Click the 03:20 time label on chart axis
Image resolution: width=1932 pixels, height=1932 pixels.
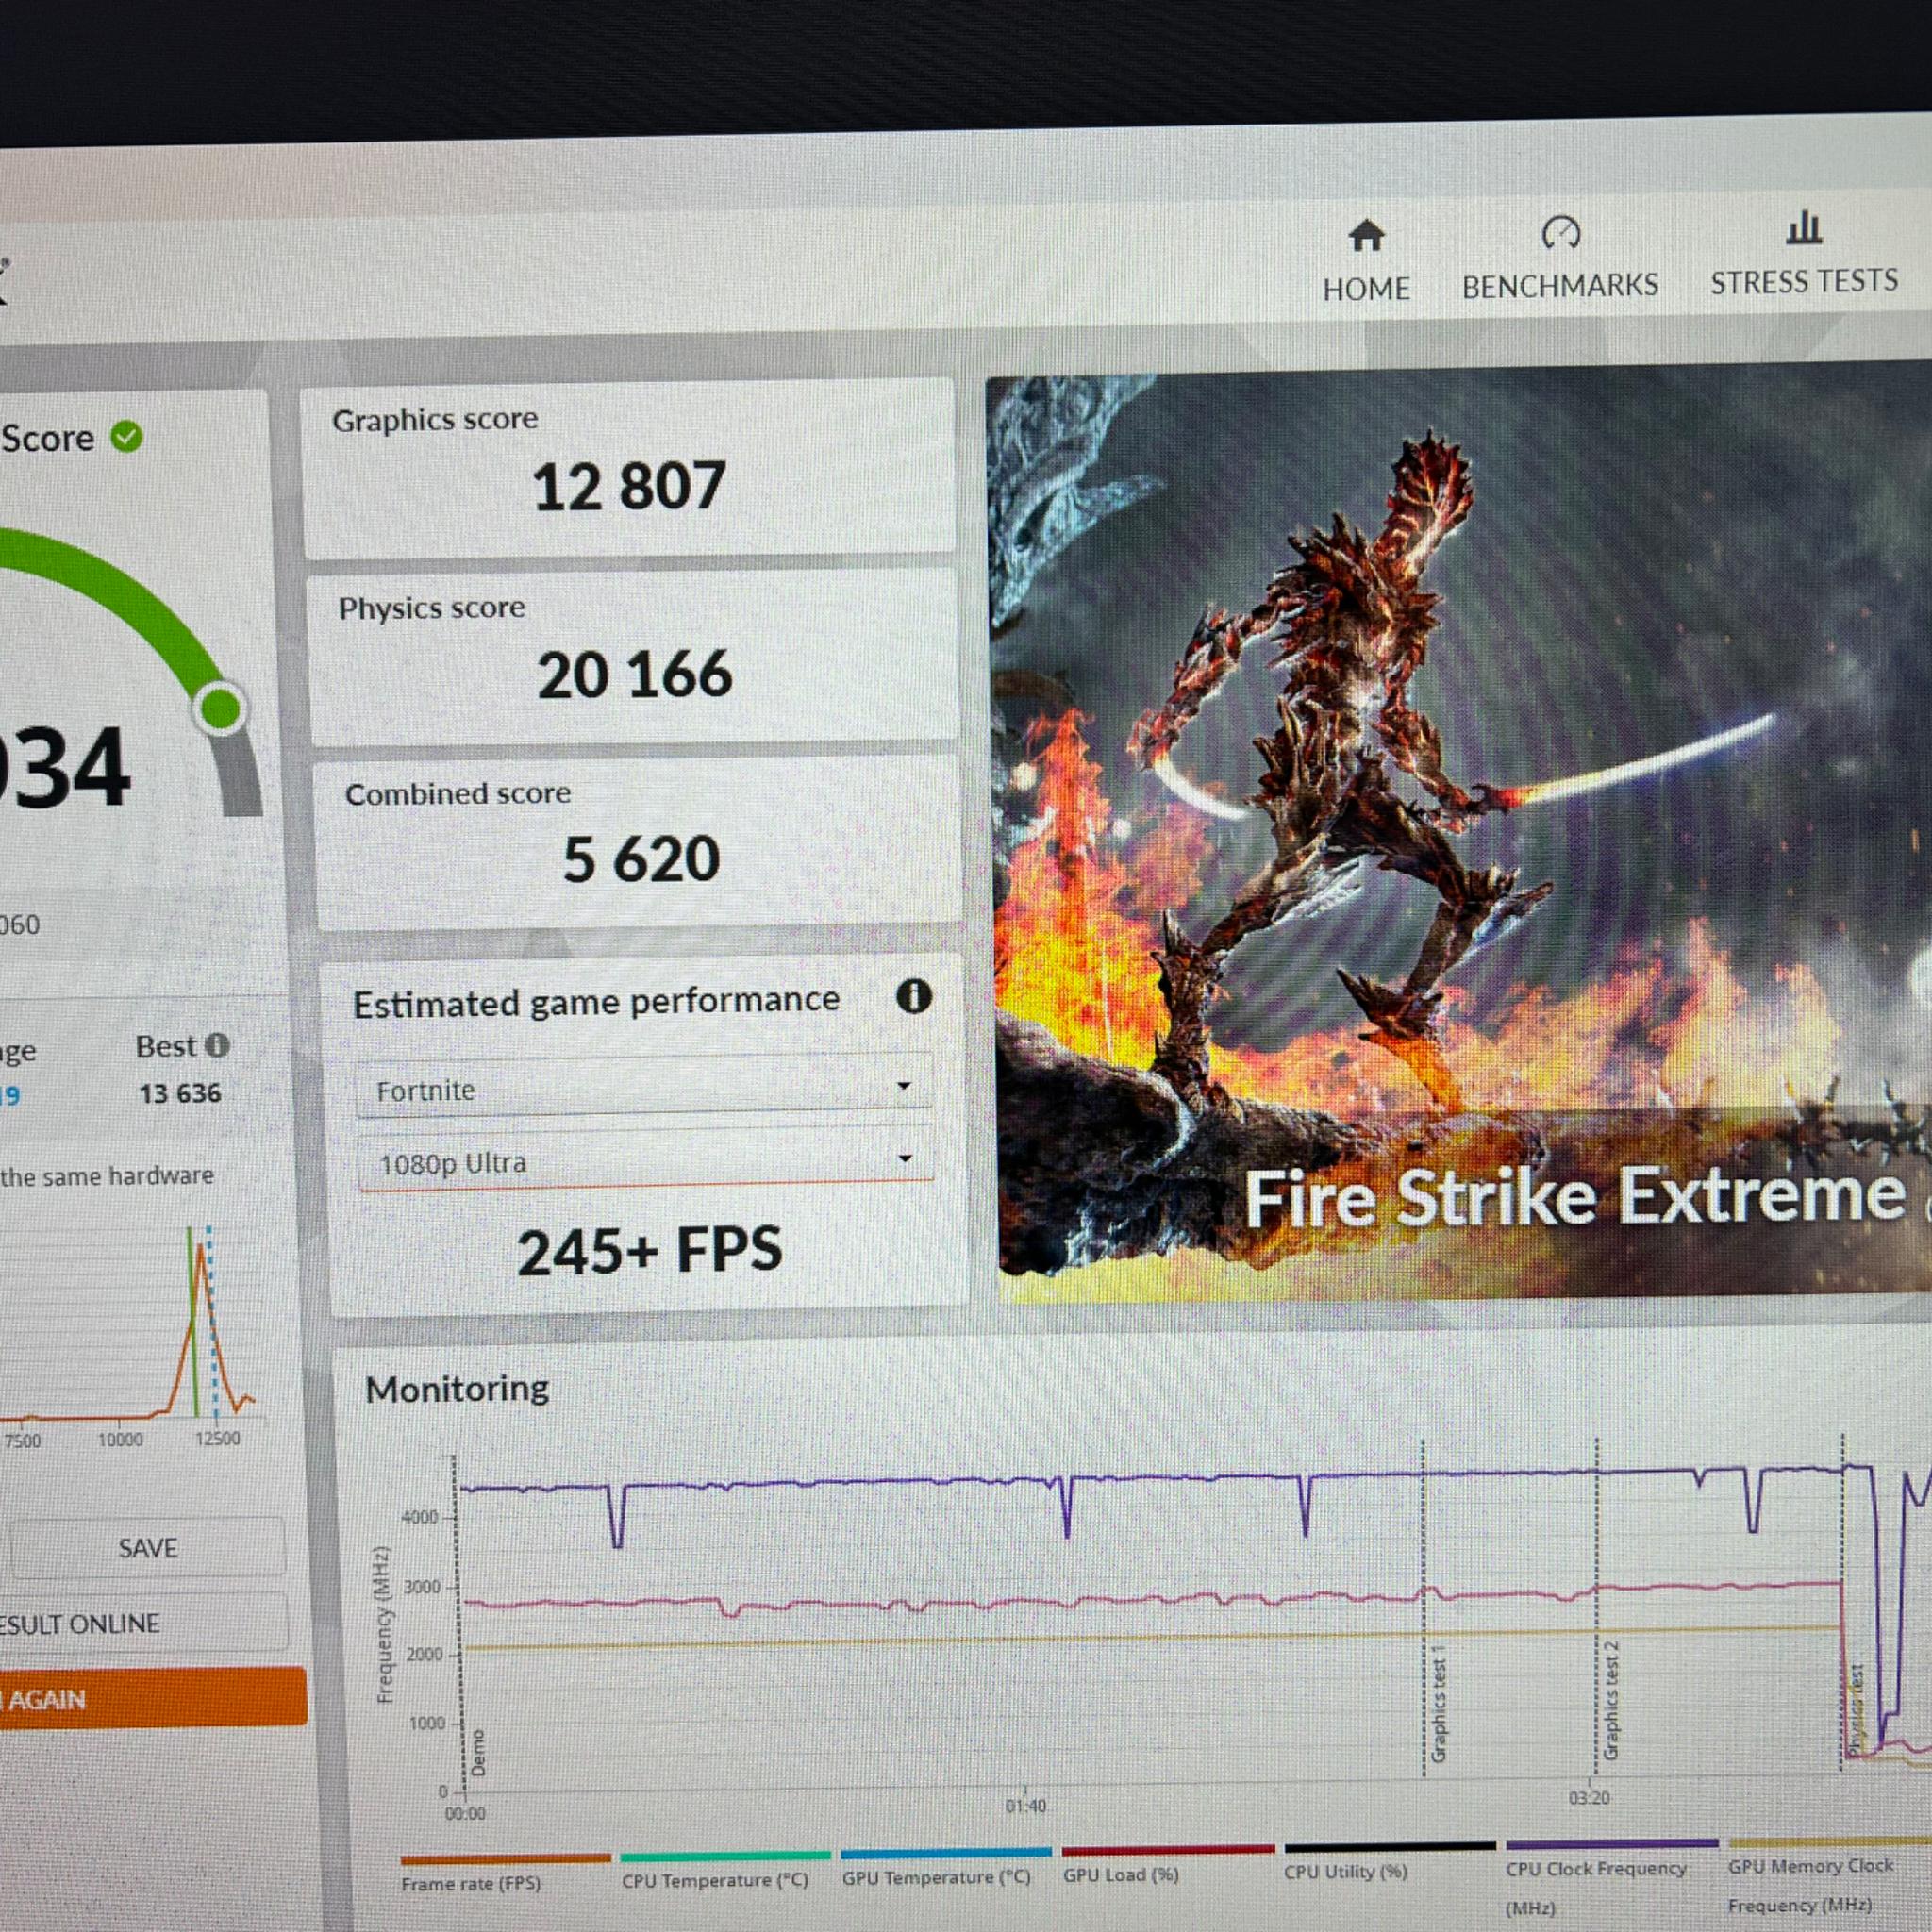coord(1588,1797)
